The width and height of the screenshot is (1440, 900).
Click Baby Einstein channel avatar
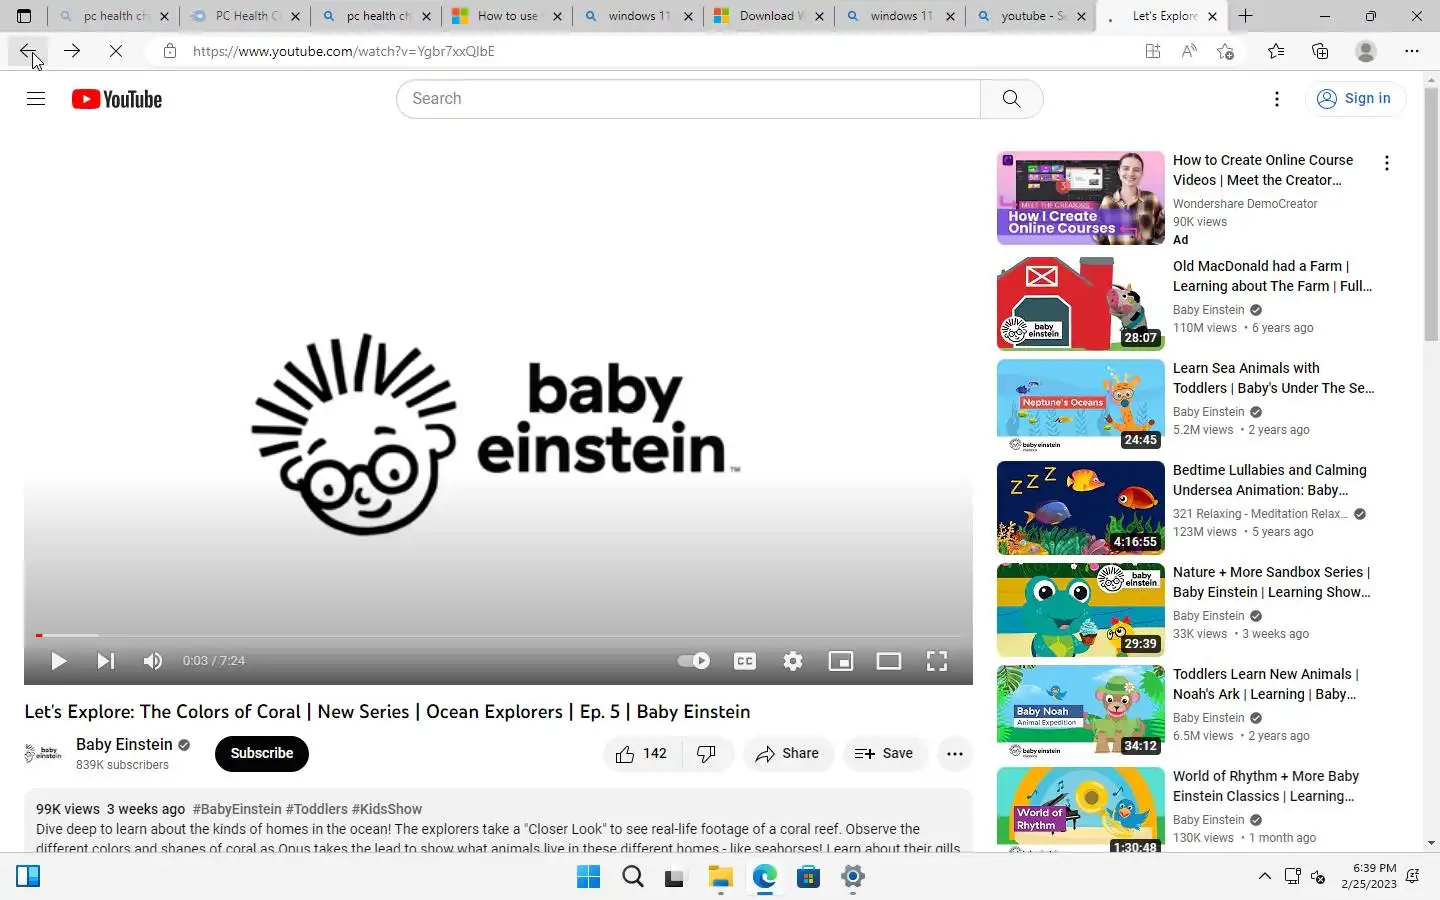click(43, 753)
